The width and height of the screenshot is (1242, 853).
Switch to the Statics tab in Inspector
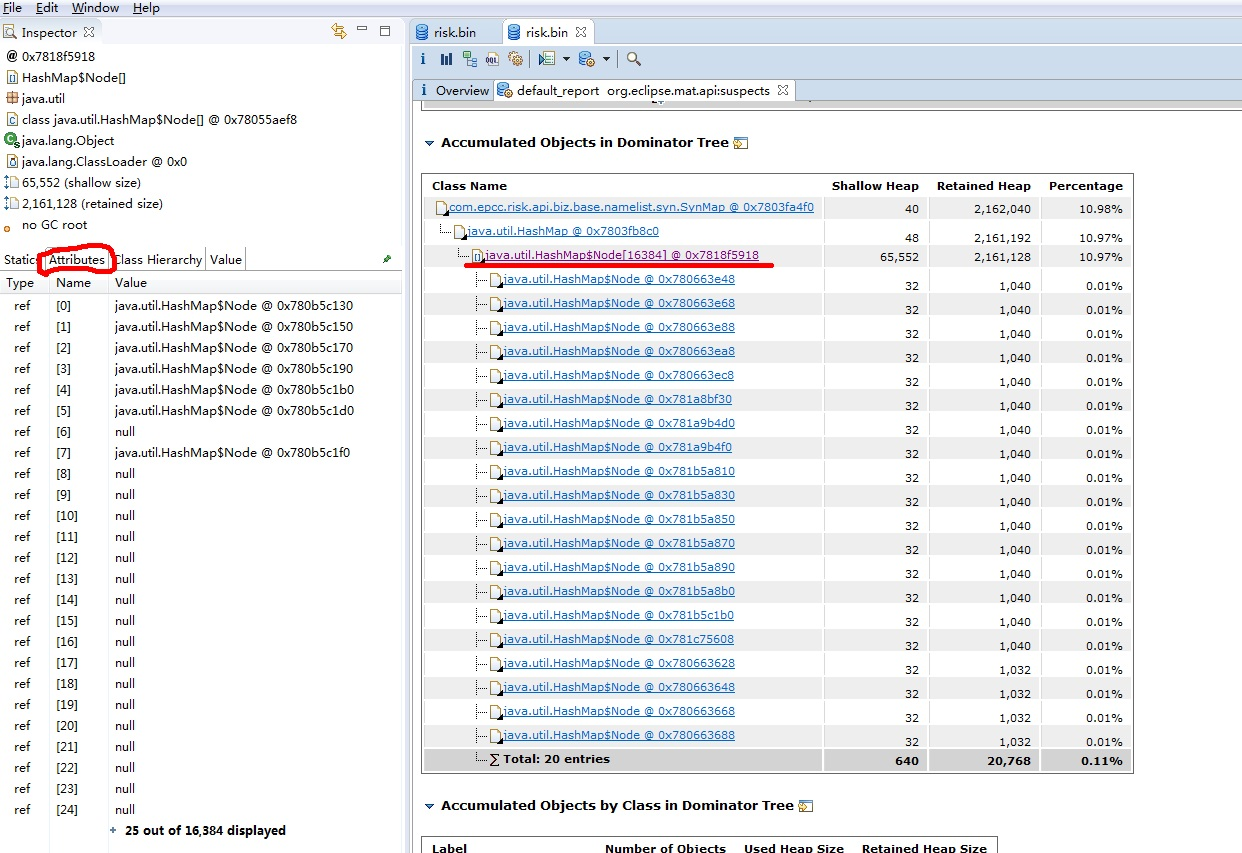click(x=20, y=259)
